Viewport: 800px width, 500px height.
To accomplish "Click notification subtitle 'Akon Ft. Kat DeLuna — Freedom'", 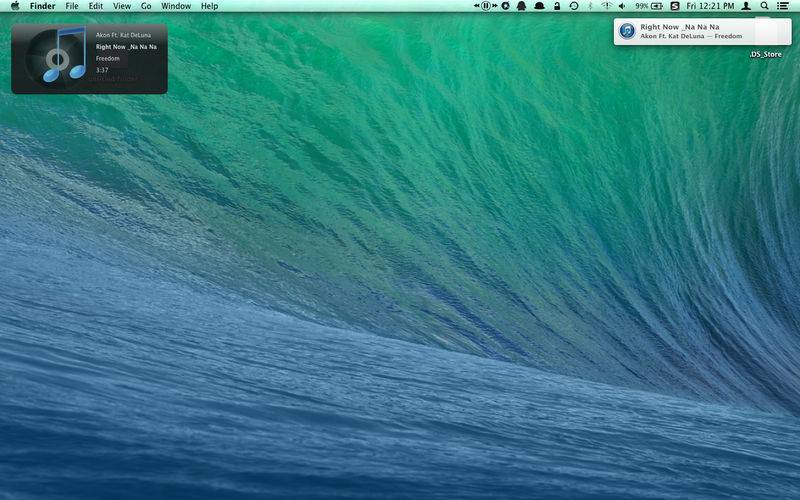I will (x=691, y=36).
